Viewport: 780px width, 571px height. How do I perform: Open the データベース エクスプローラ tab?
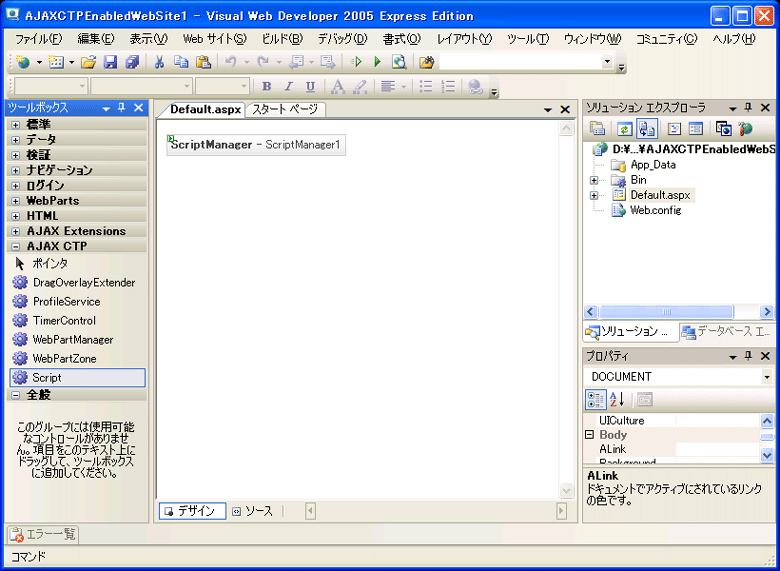tap(726, 332)
